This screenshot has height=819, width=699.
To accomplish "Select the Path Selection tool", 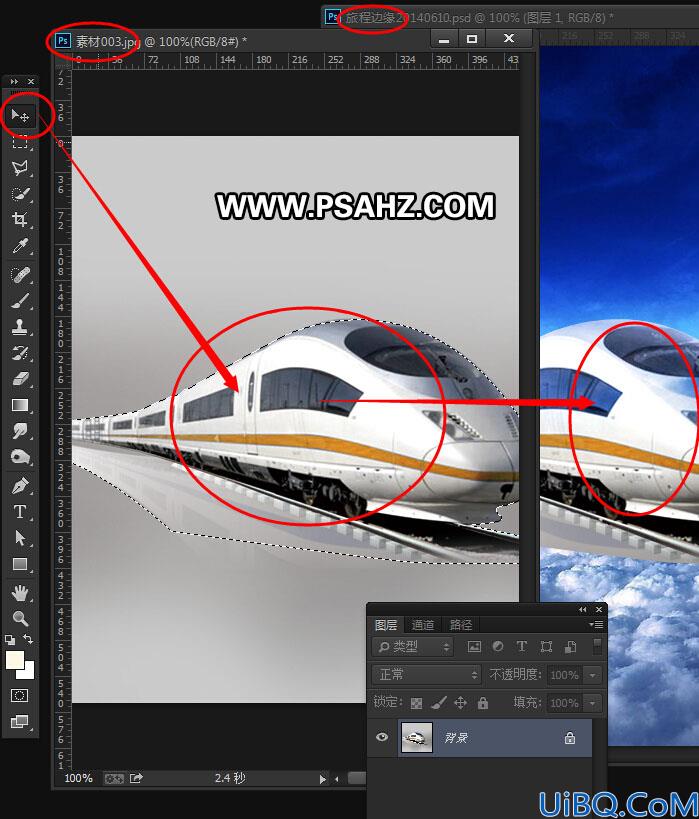I will [20, 538].
